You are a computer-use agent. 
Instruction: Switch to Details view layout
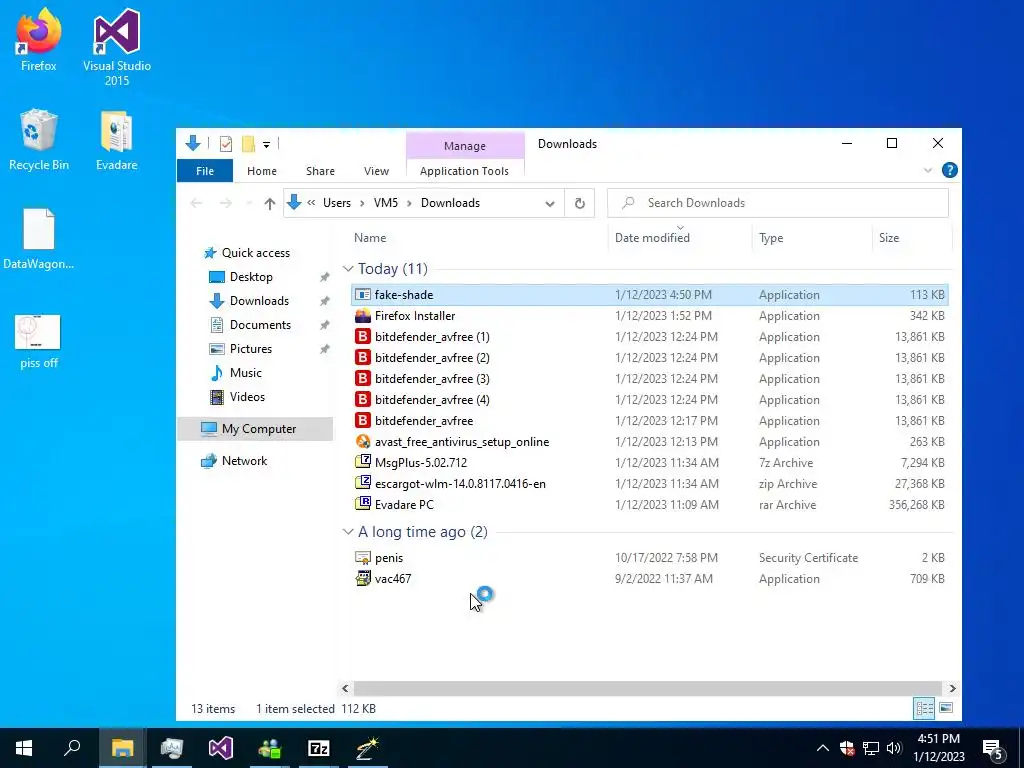coord(924,708)
